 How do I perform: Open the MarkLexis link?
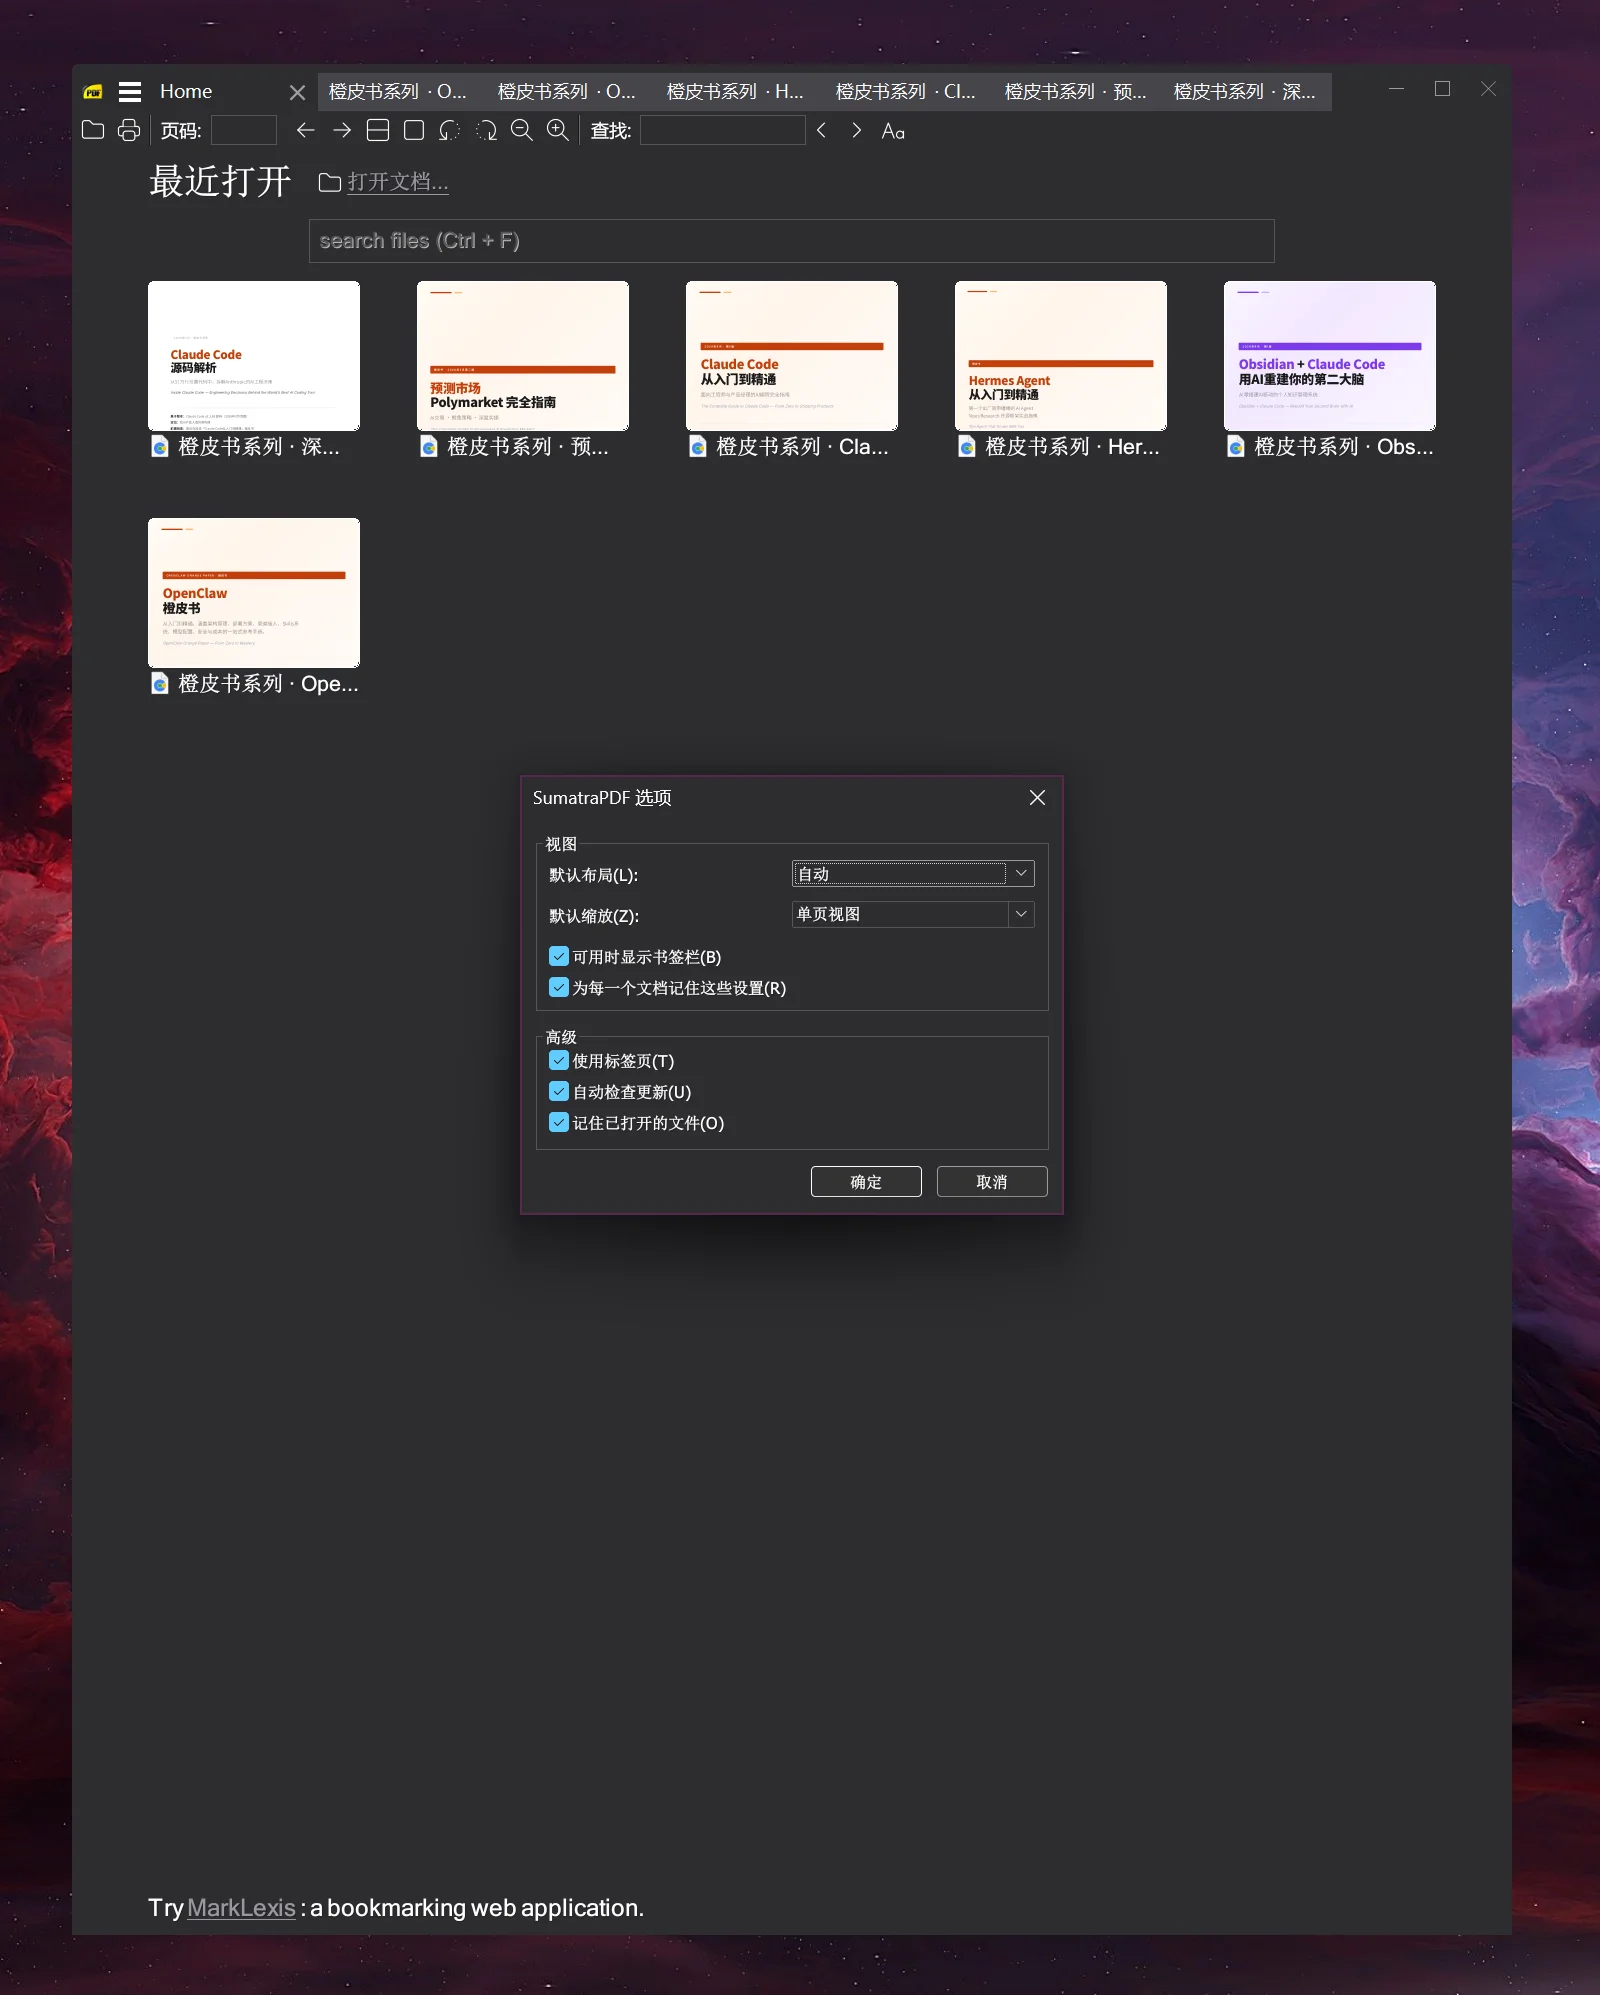(241, 1908)
